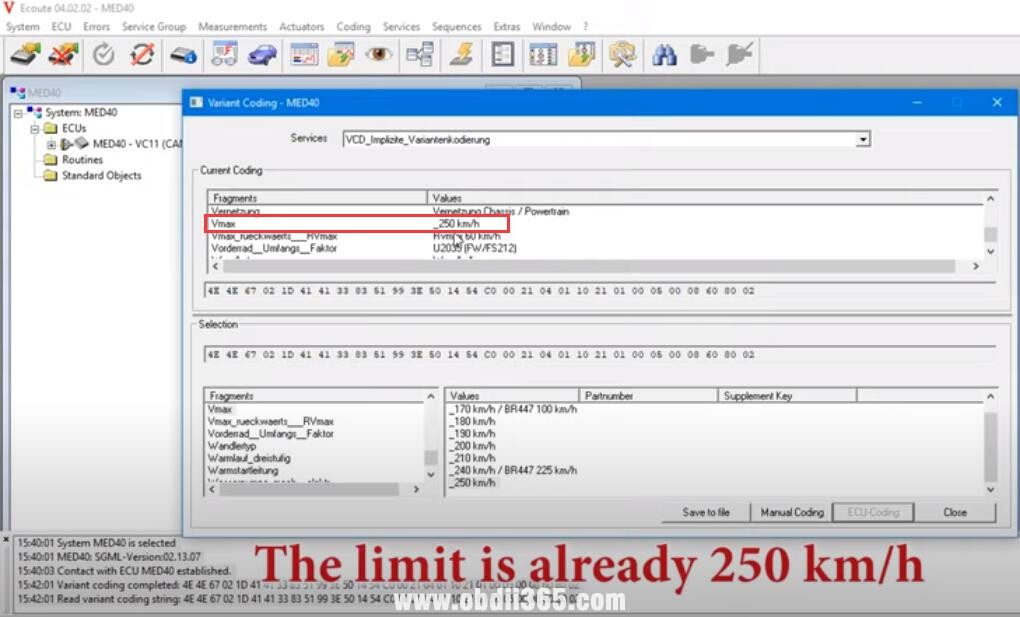
Task: Click the network tree structure icon
Action: pos(420,55)
